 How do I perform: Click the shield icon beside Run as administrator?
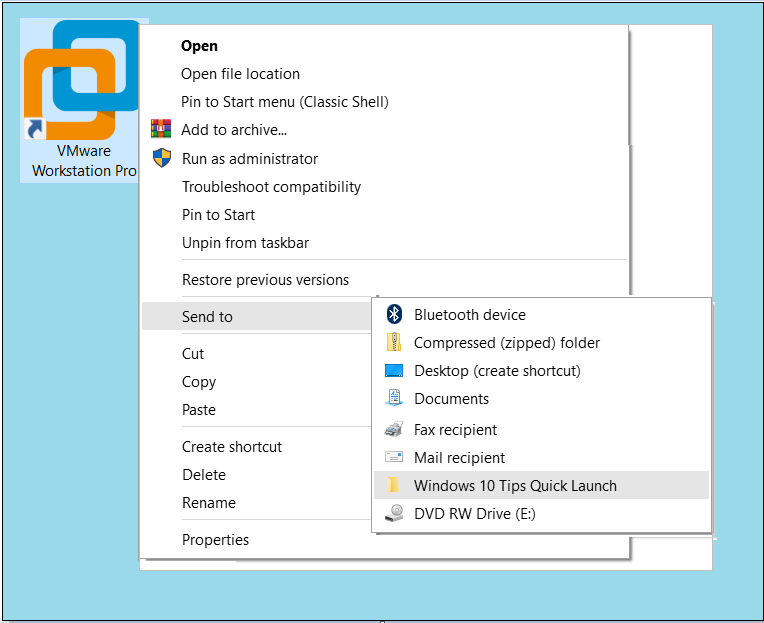162,158
